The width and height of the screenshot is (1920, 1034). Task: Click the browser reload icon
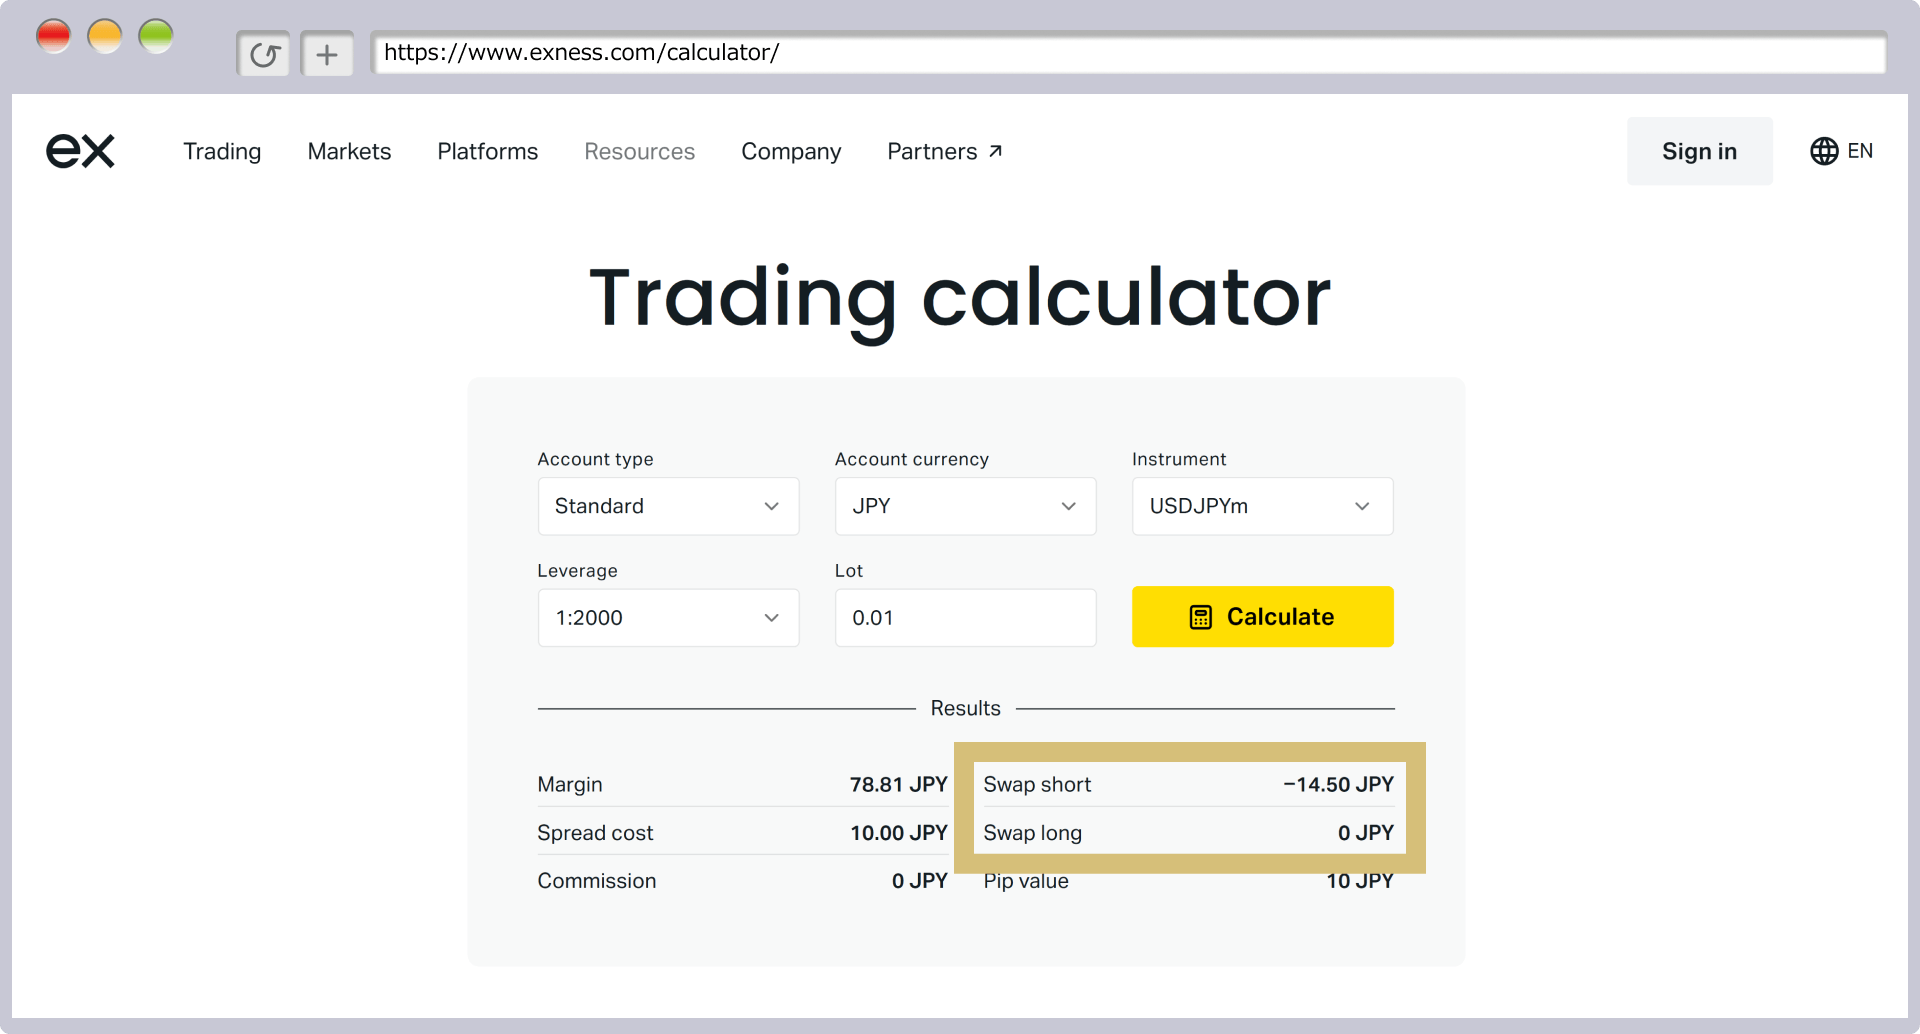(x=264, y=54)
